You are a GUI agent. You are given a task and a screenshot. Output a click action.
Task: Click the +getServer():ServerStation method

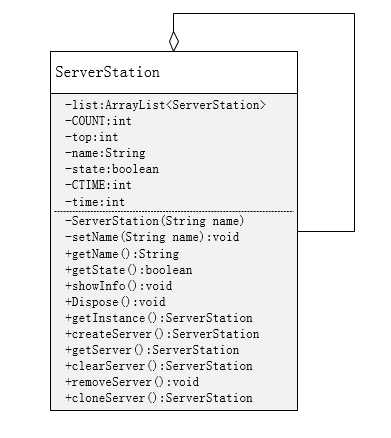point(152,350)
